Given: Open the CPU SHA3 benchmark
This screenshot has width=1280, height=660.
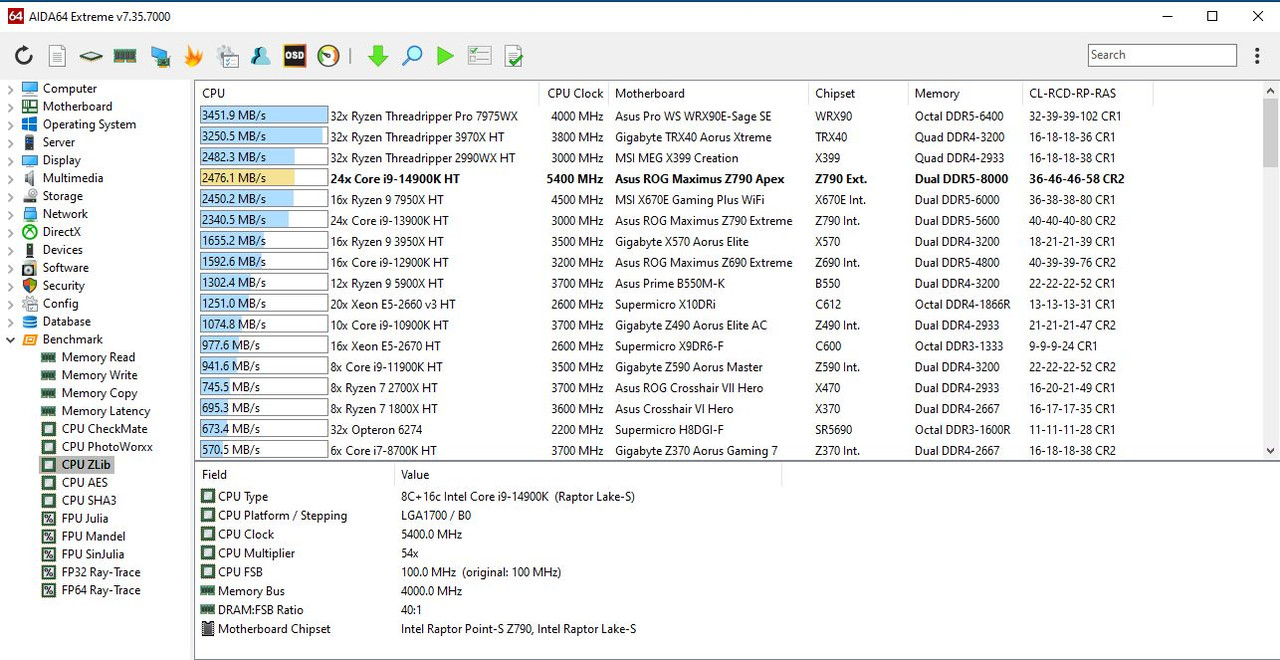Looking at the screenshot, I should pos(88,501).
